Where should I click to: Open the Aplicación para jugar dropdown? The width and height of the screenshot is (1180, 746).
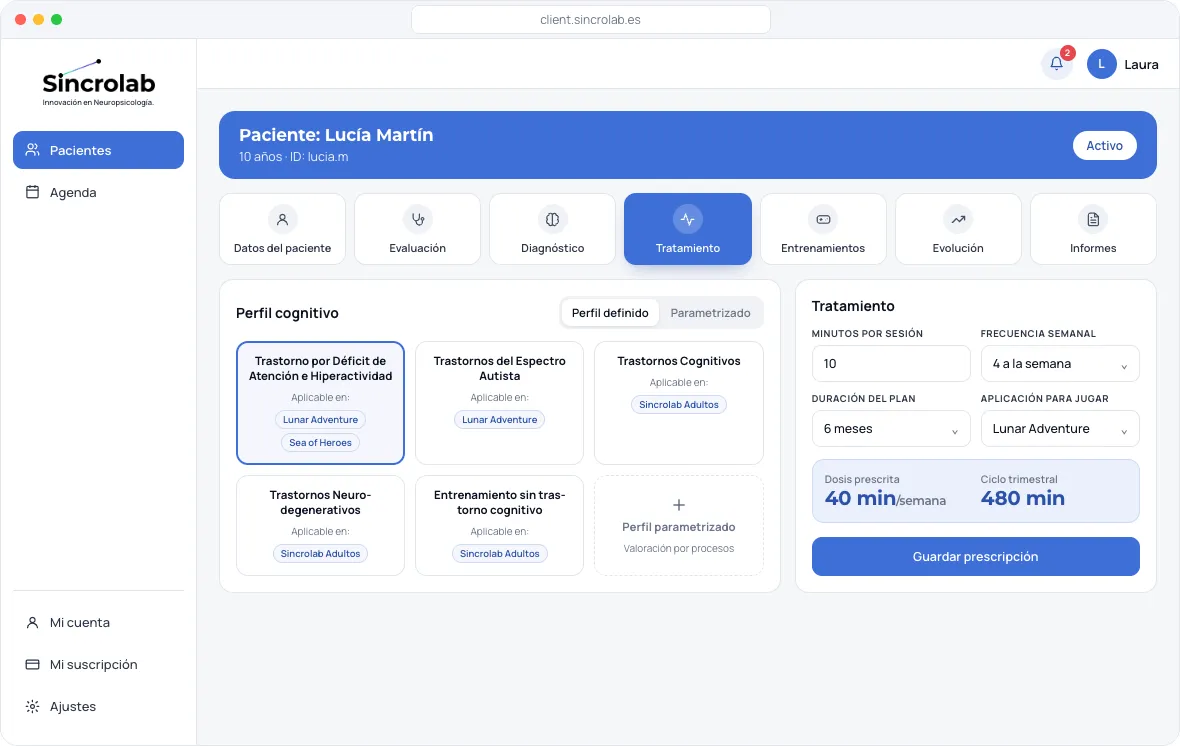1060,428
